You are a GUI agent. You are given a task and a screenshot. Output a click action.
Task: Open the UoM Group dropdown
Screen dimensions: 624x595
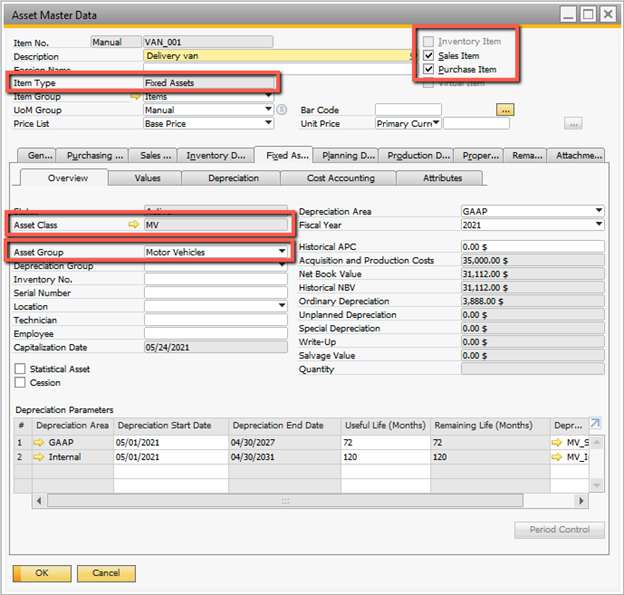[269, 109]
